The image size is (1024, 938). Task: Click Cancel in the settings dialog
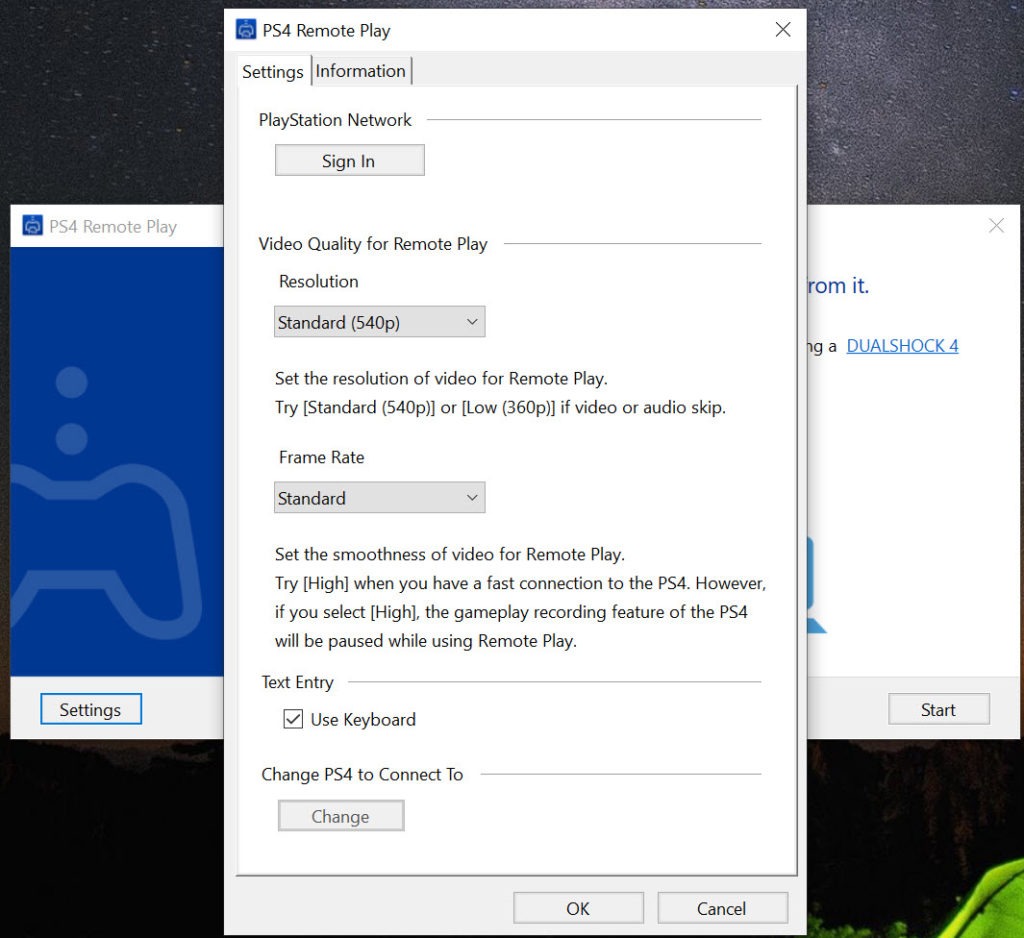coord(722,909)
